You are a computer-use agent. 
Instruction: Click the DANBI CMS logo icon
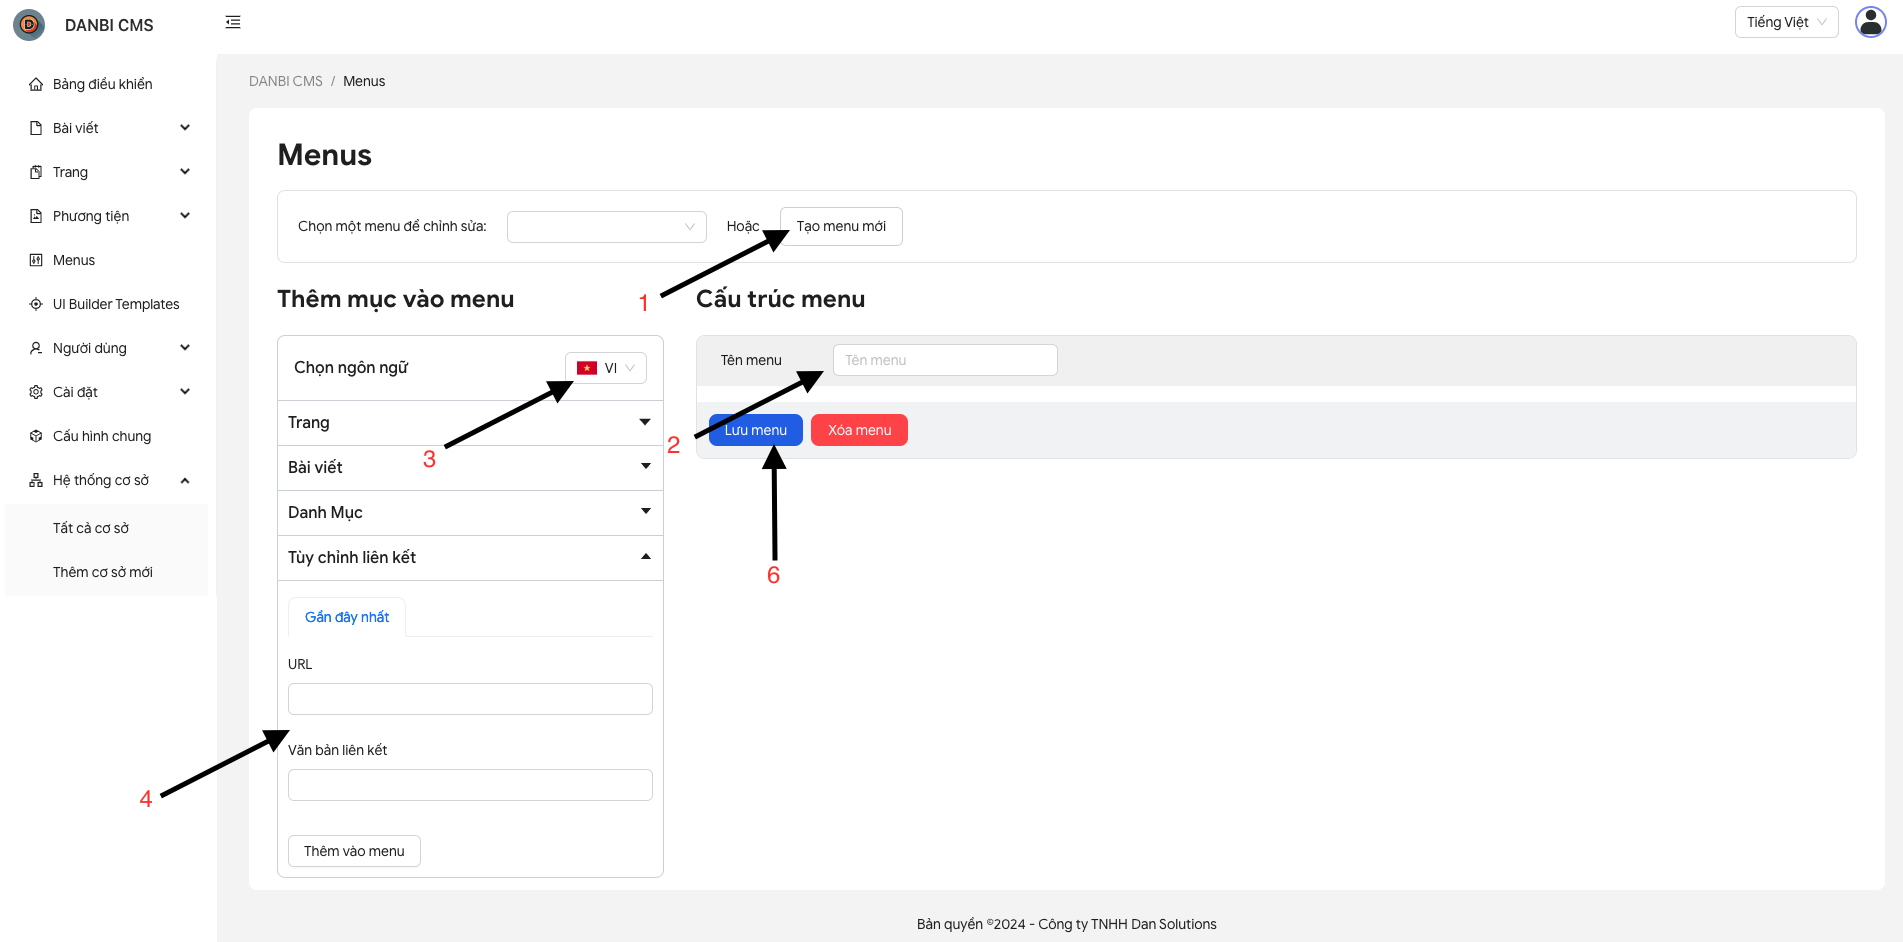(x=29, y=25)
